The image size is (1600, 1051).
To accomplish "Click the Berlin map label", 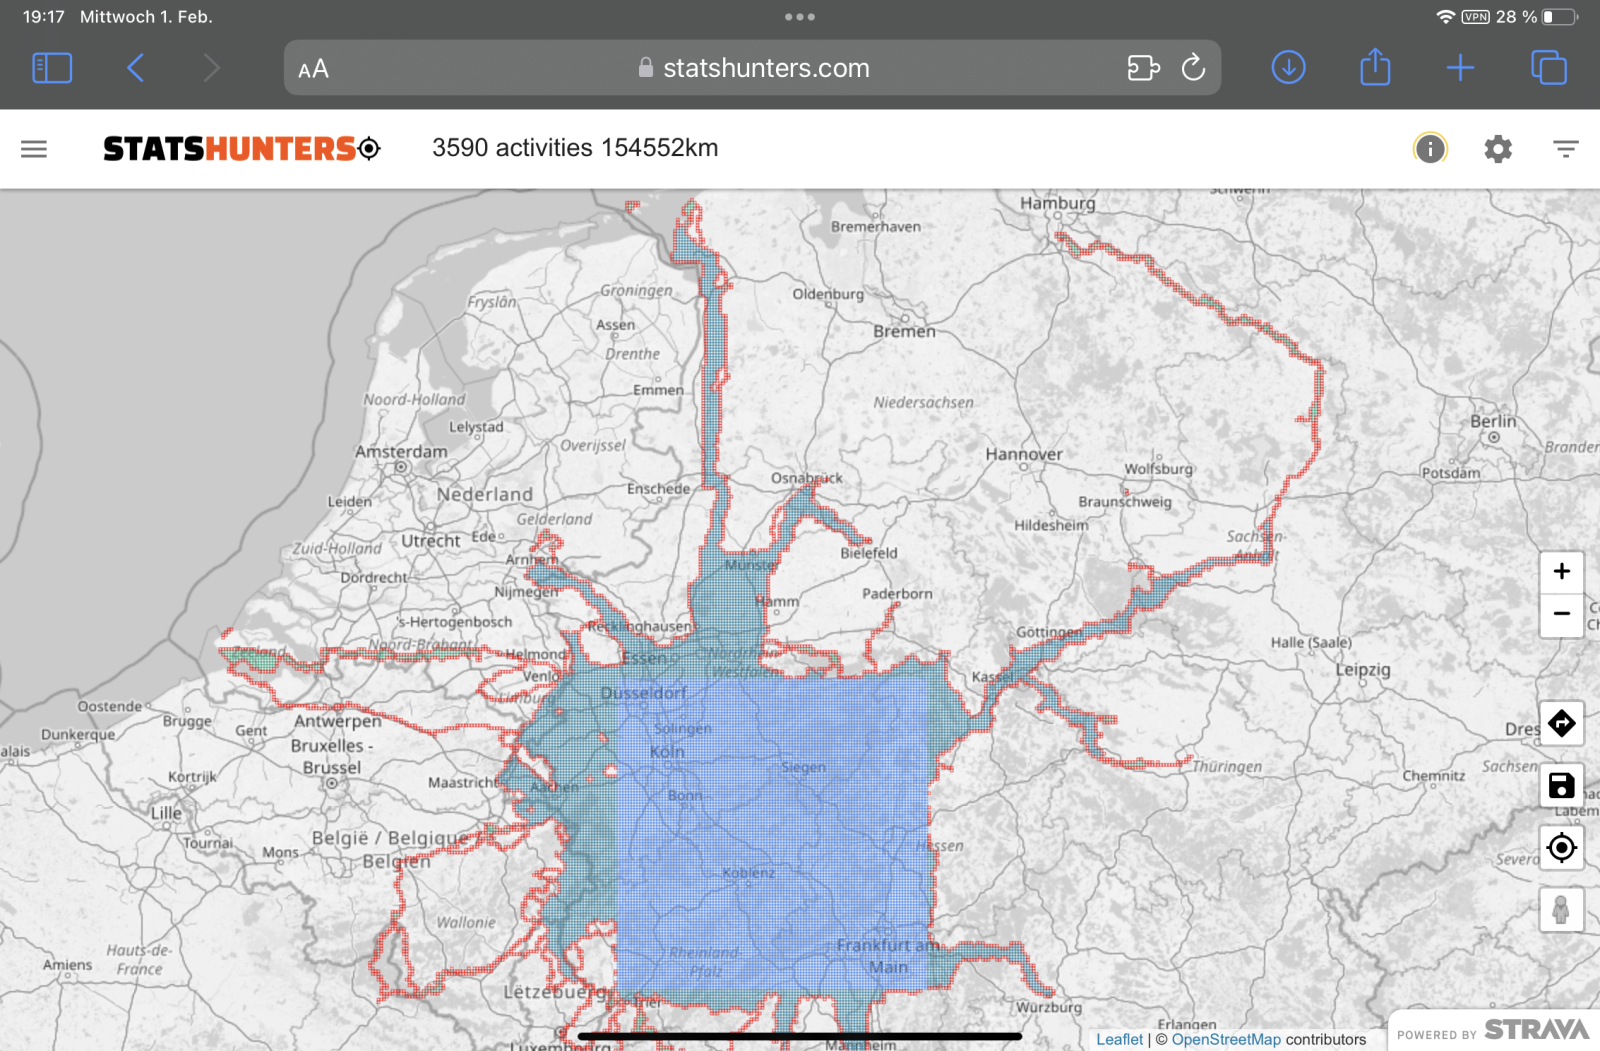I will 1493,421.
